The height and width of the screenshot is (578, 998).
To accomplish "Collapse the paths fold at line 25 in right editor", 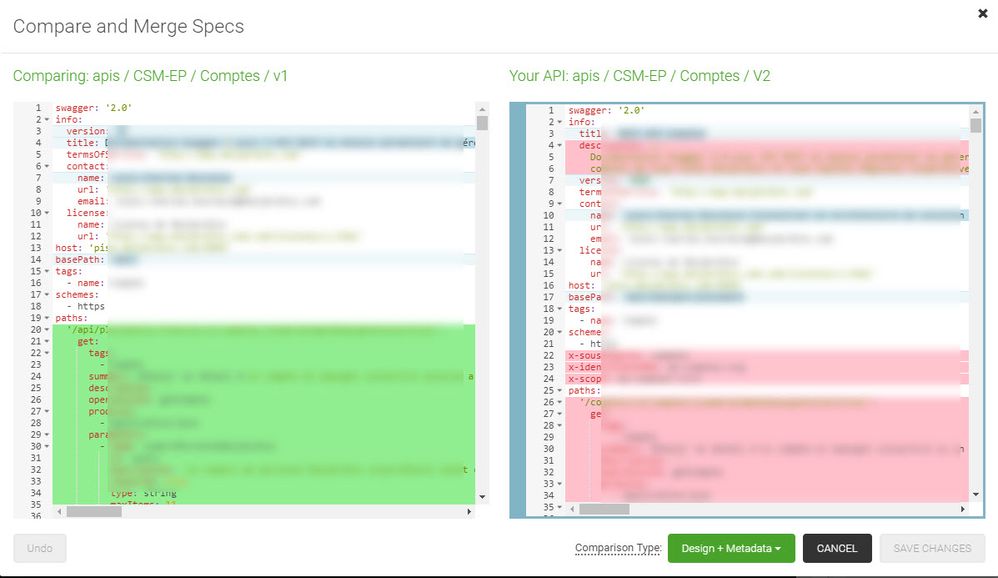I will point(560,390).
